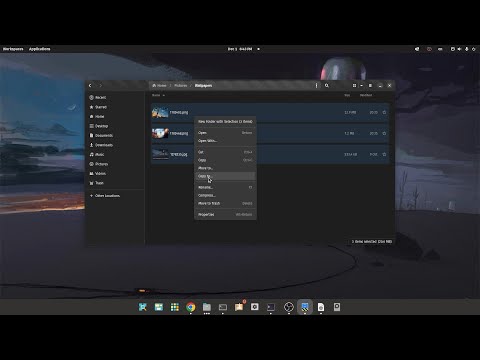Open Videos in the sidebar
Viewport: 480px width, 360px height.
(98, 173)
